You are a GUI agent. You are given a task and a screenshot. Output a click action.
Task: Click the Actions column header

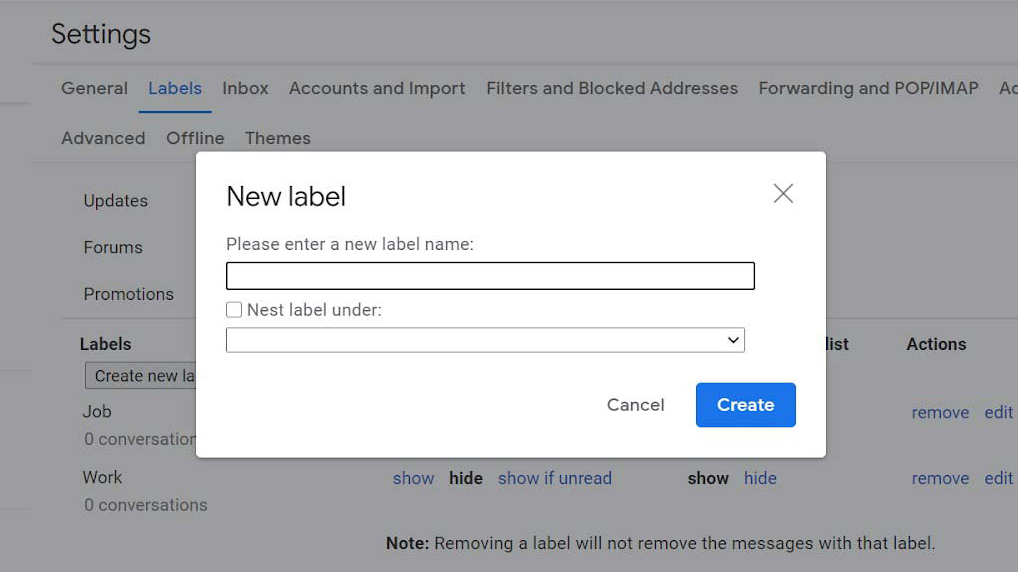(x=936, y=344)
